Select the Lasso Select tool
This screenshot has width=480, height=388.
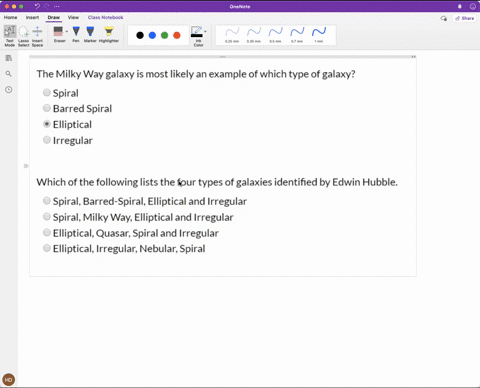pyautogui.click(x=23, y=36)
